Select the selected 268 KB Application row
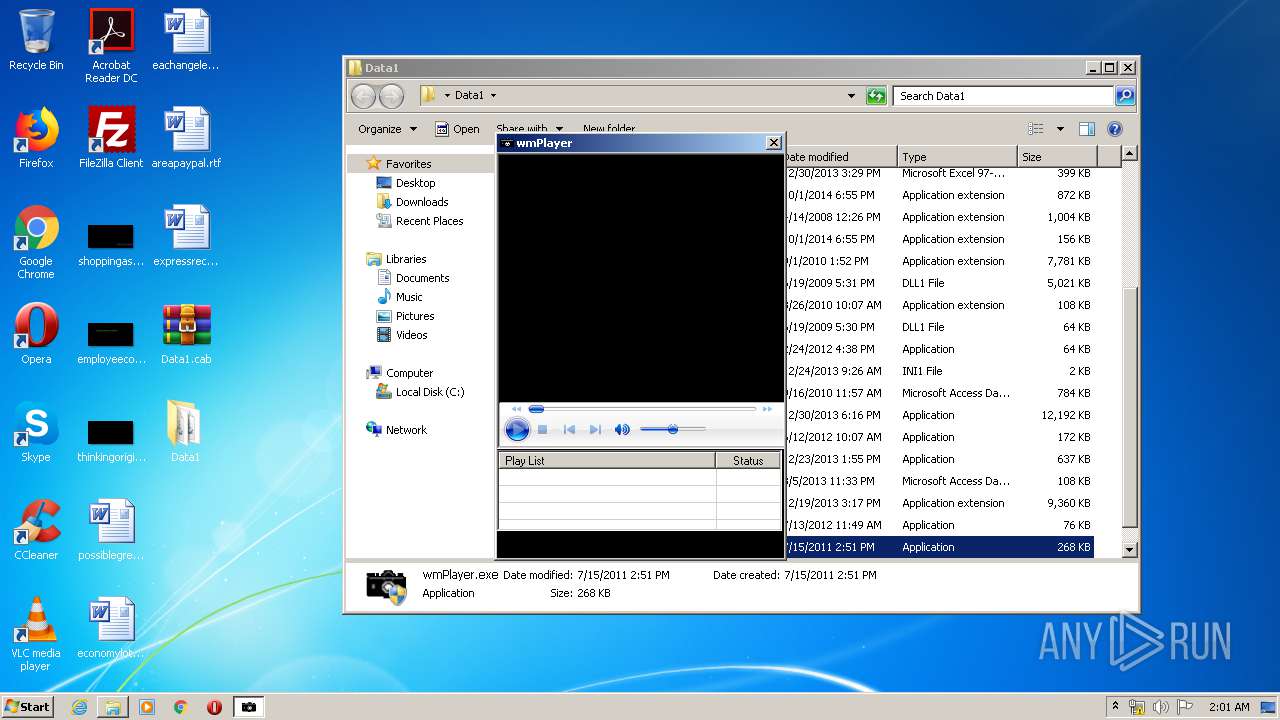The width and height of the screenshot is (1280, 720). tap(940, 547)
